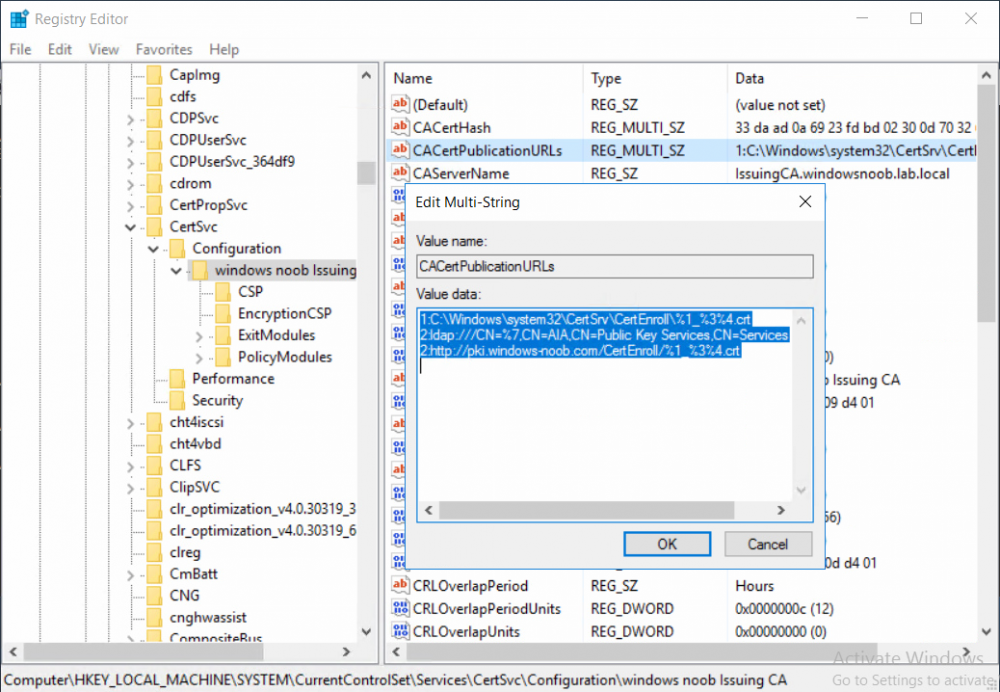Open the File menu
Screen dimensions: 1000x692
[20, 49]
